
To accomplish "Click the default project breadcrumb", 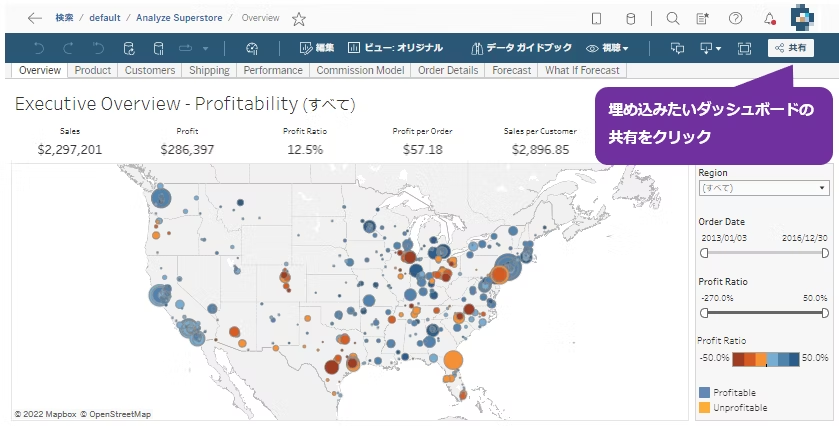I will tap(105, 18).
